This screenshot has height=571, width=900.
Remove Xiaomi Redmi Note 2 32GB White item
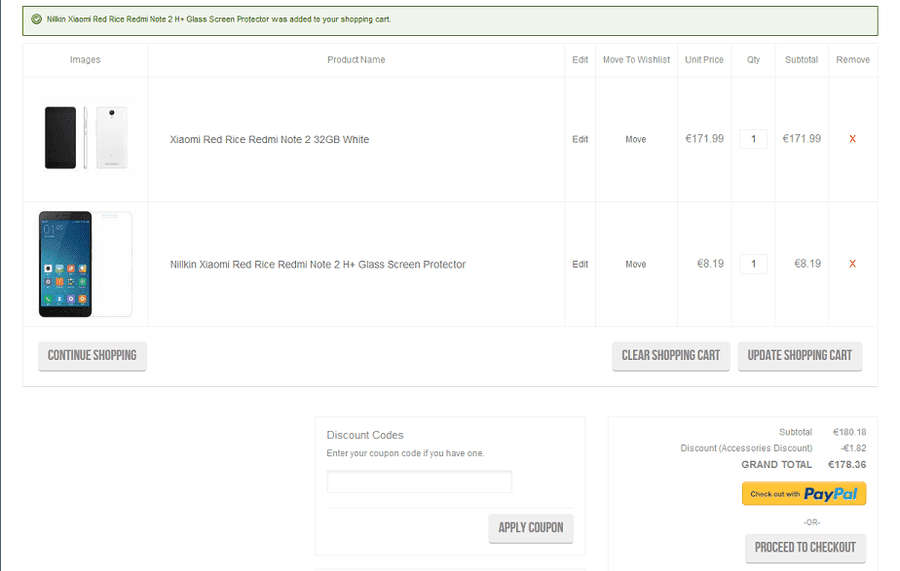(852, 139)
